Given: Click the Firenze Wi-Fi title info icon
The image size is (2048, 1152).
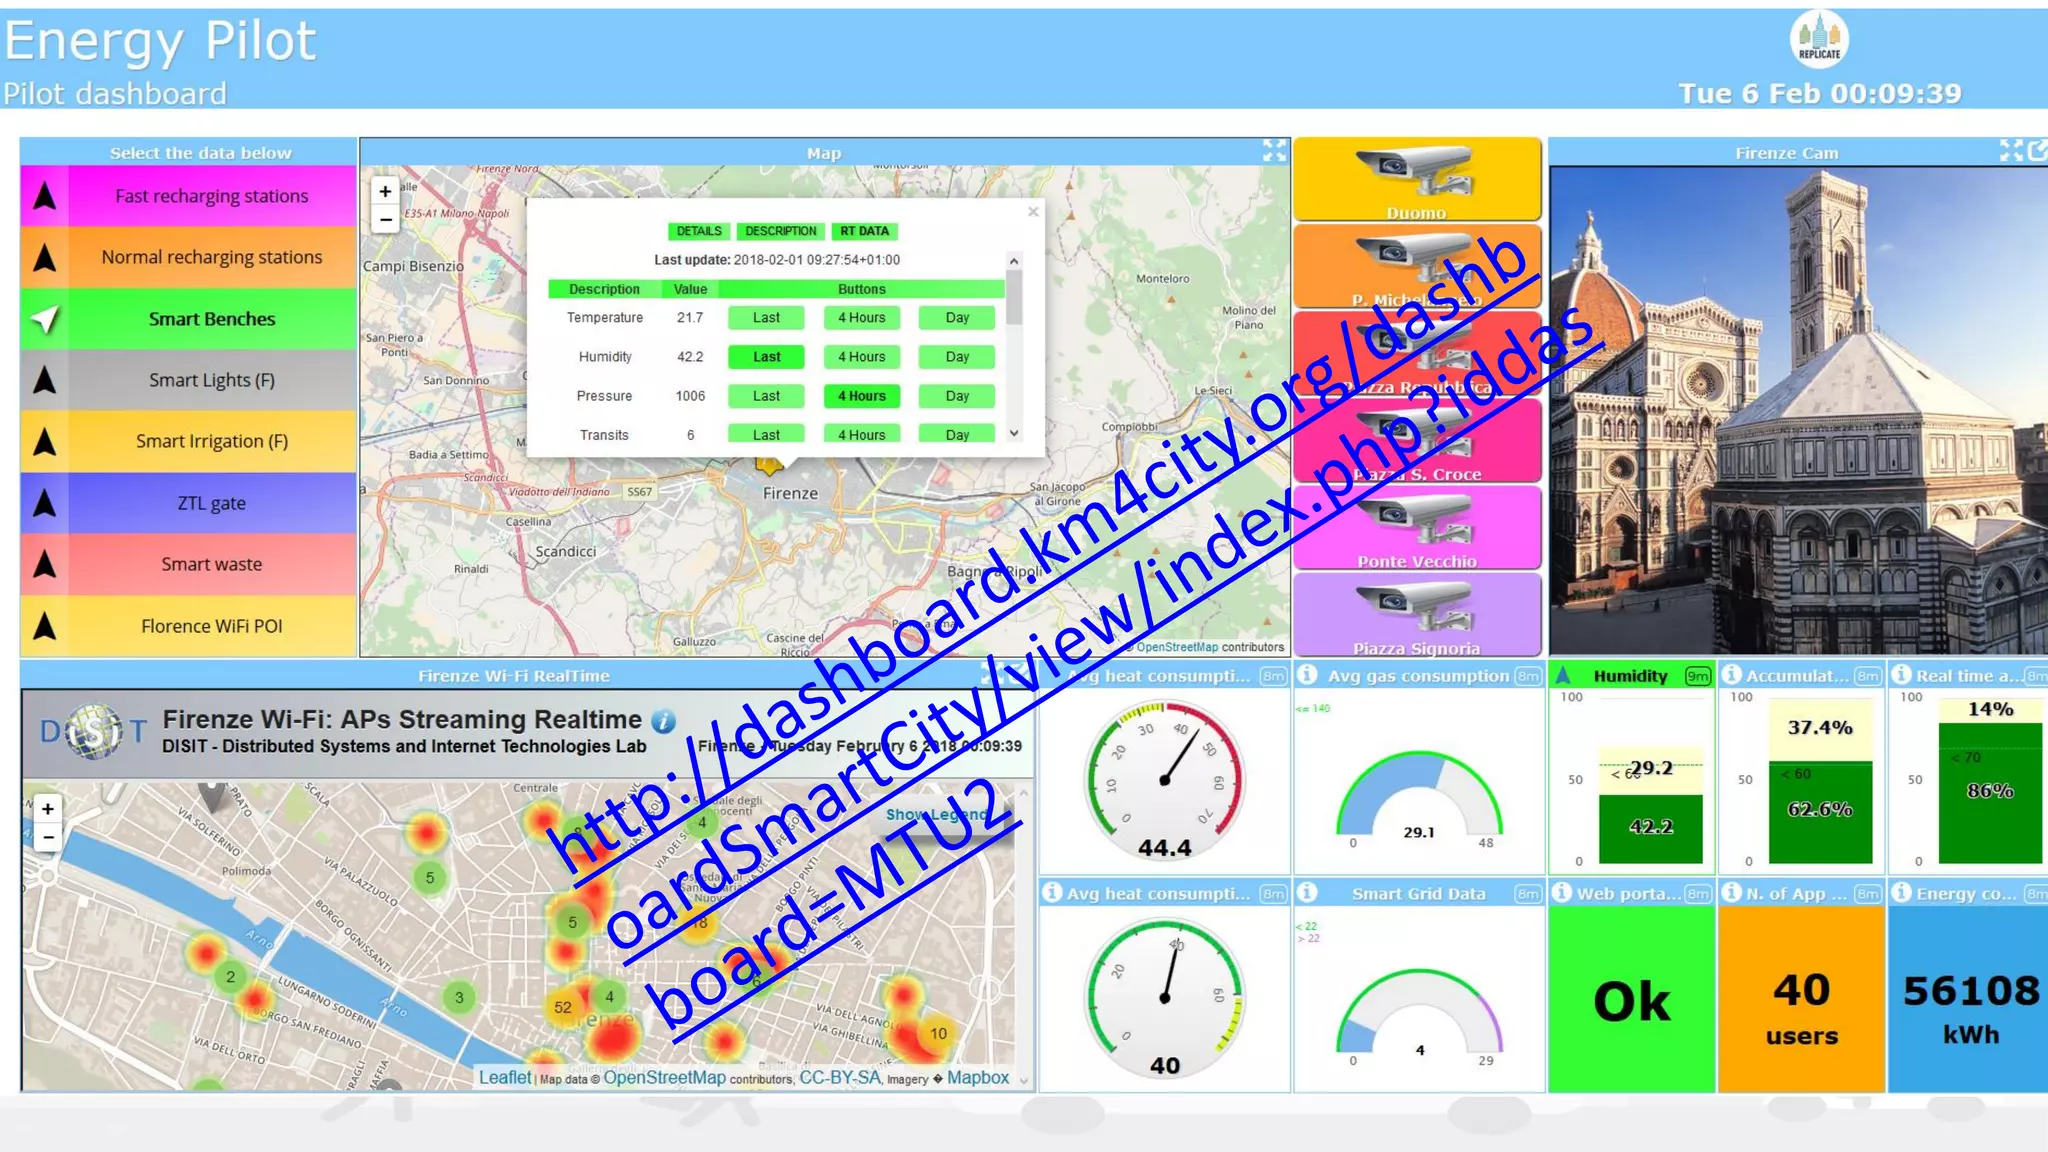Looking at the screenshot, I should click(663, 721).
